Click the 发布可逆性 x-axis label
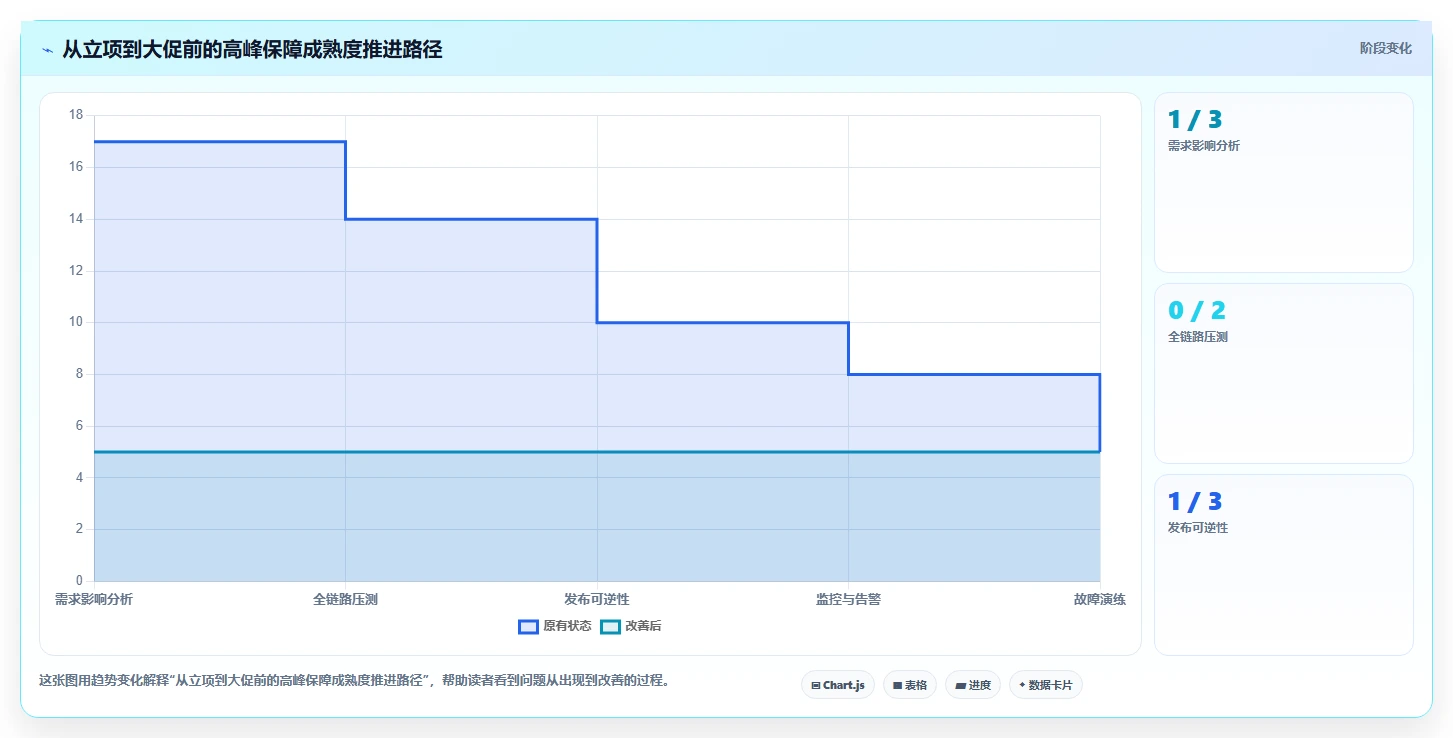Viewport: 1453px width, 738px height. (597, 599)
